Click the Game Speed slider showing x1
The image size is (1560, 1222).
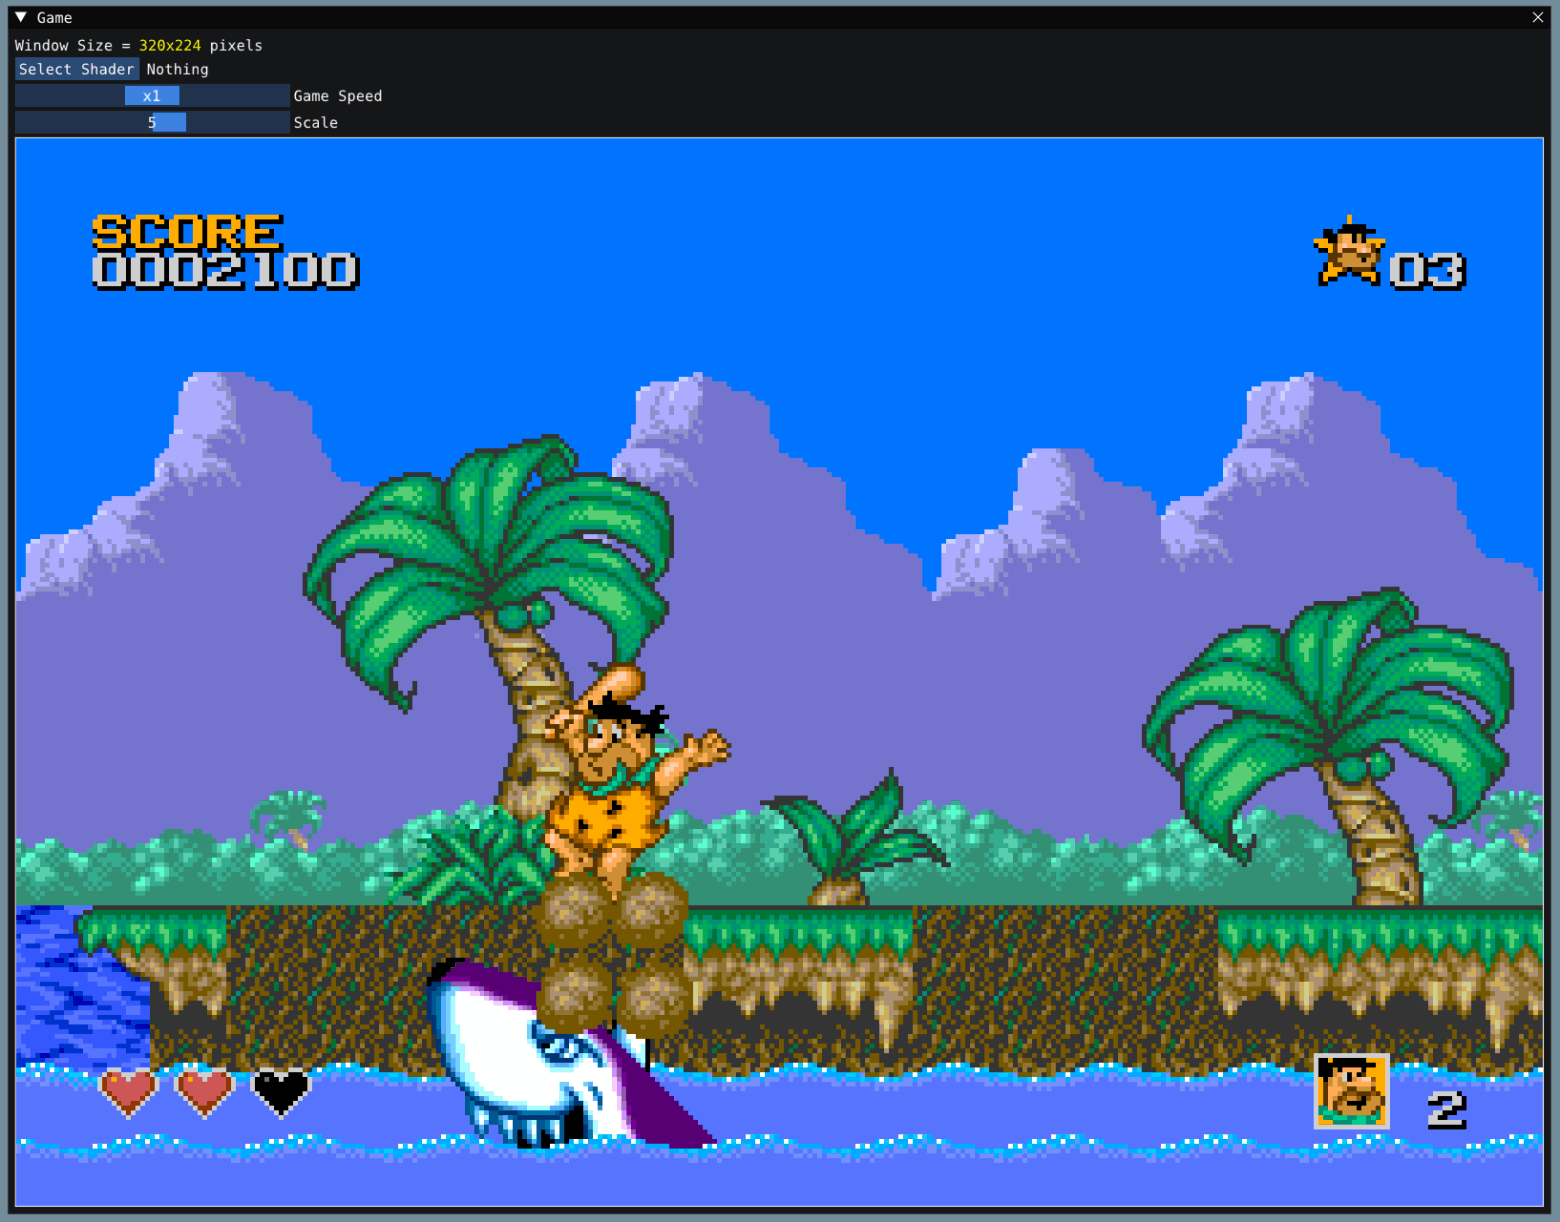[x=152, y=95]
